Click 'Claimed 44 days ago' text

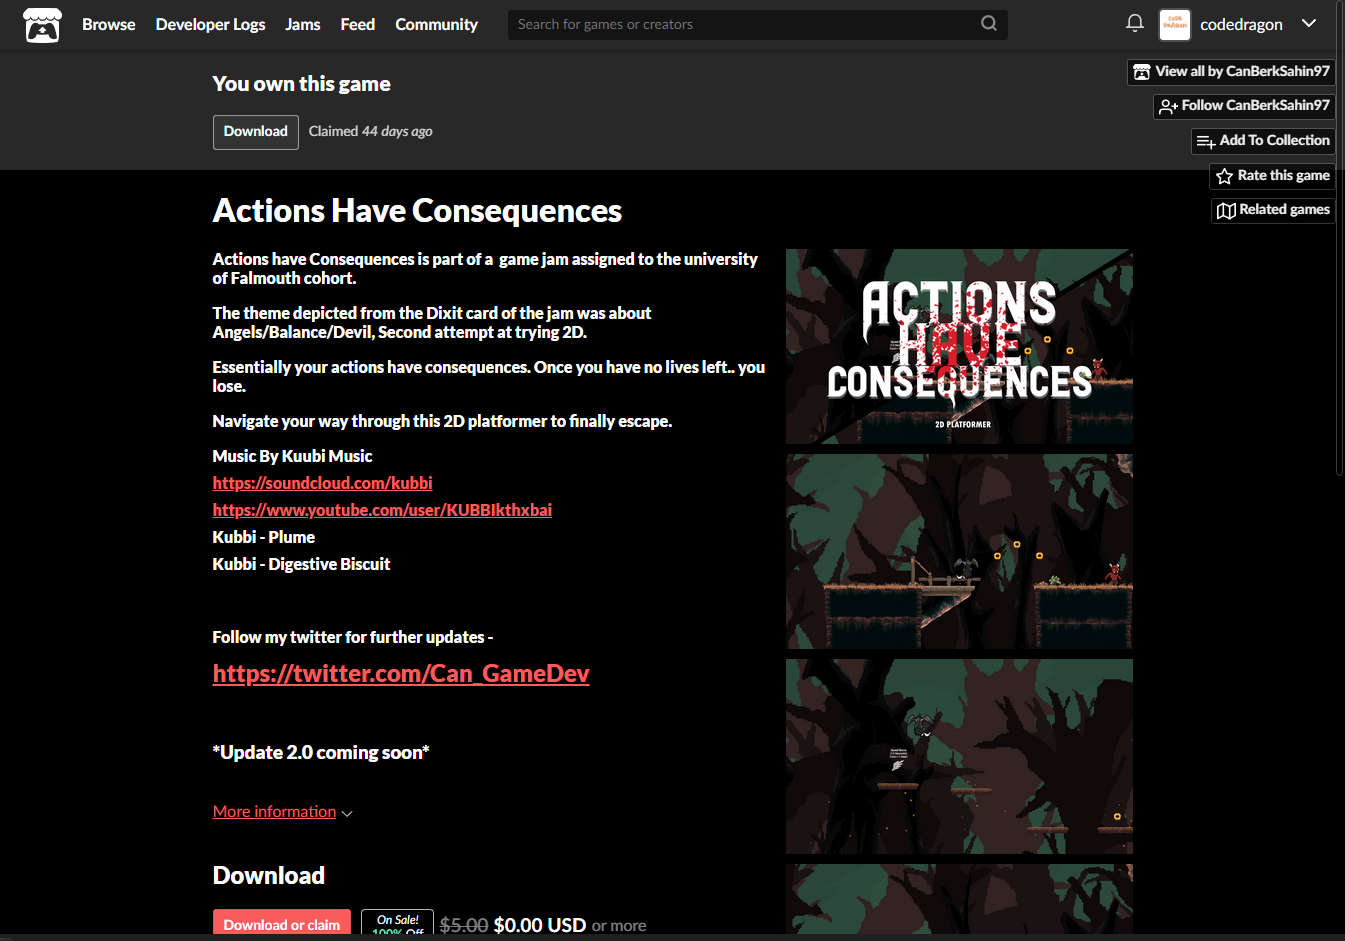(x=370, y=132)
